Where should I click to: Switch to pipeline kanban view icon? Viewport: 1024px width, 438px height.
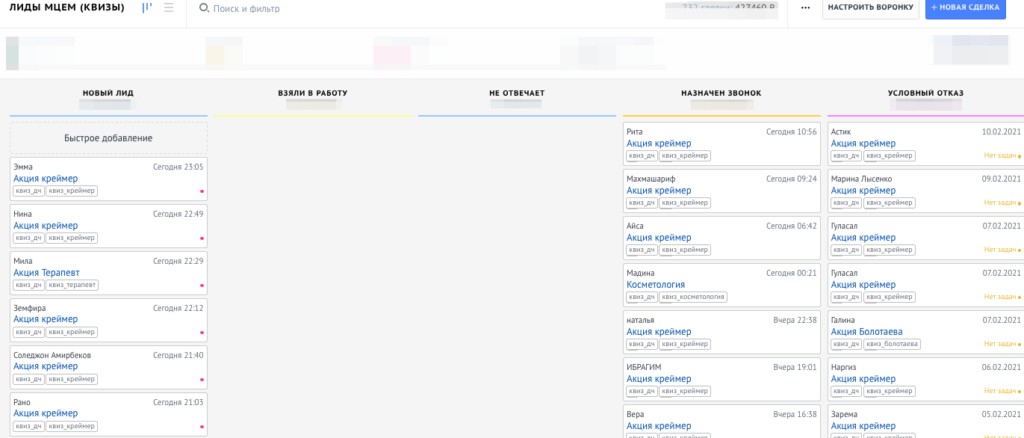click(x=147, y=8)
